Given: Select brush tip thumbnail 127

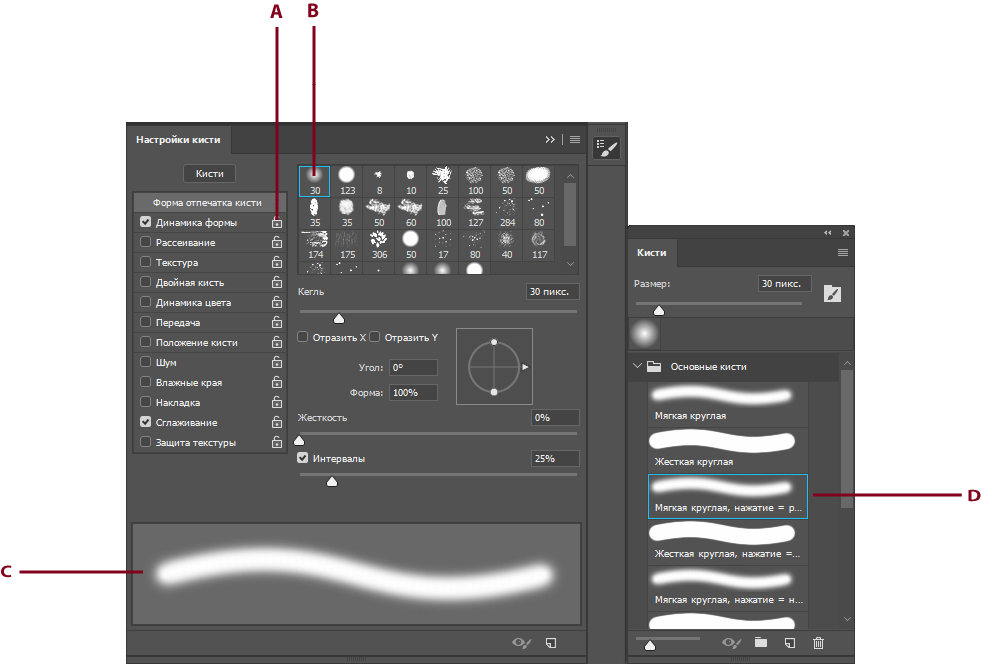Looking at the screenshot, I should coord(475,213).
